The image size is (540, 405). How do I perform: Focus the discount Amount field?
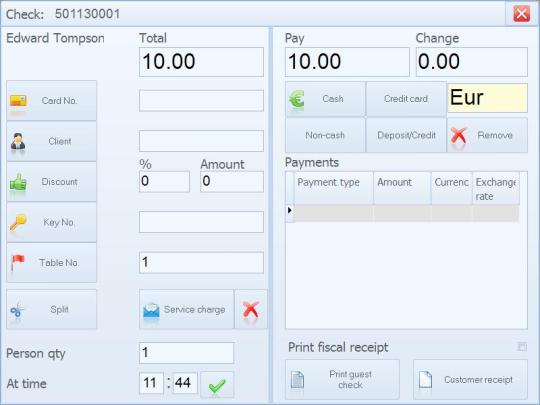pyautogui.click(x=232, y=181)
